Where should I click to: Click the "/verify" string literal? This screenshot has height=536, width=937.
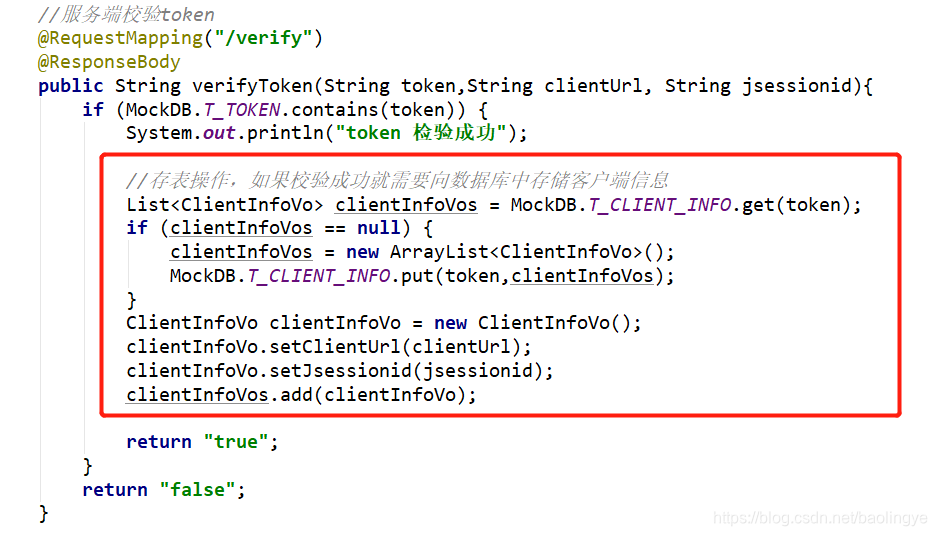point(264,38)
